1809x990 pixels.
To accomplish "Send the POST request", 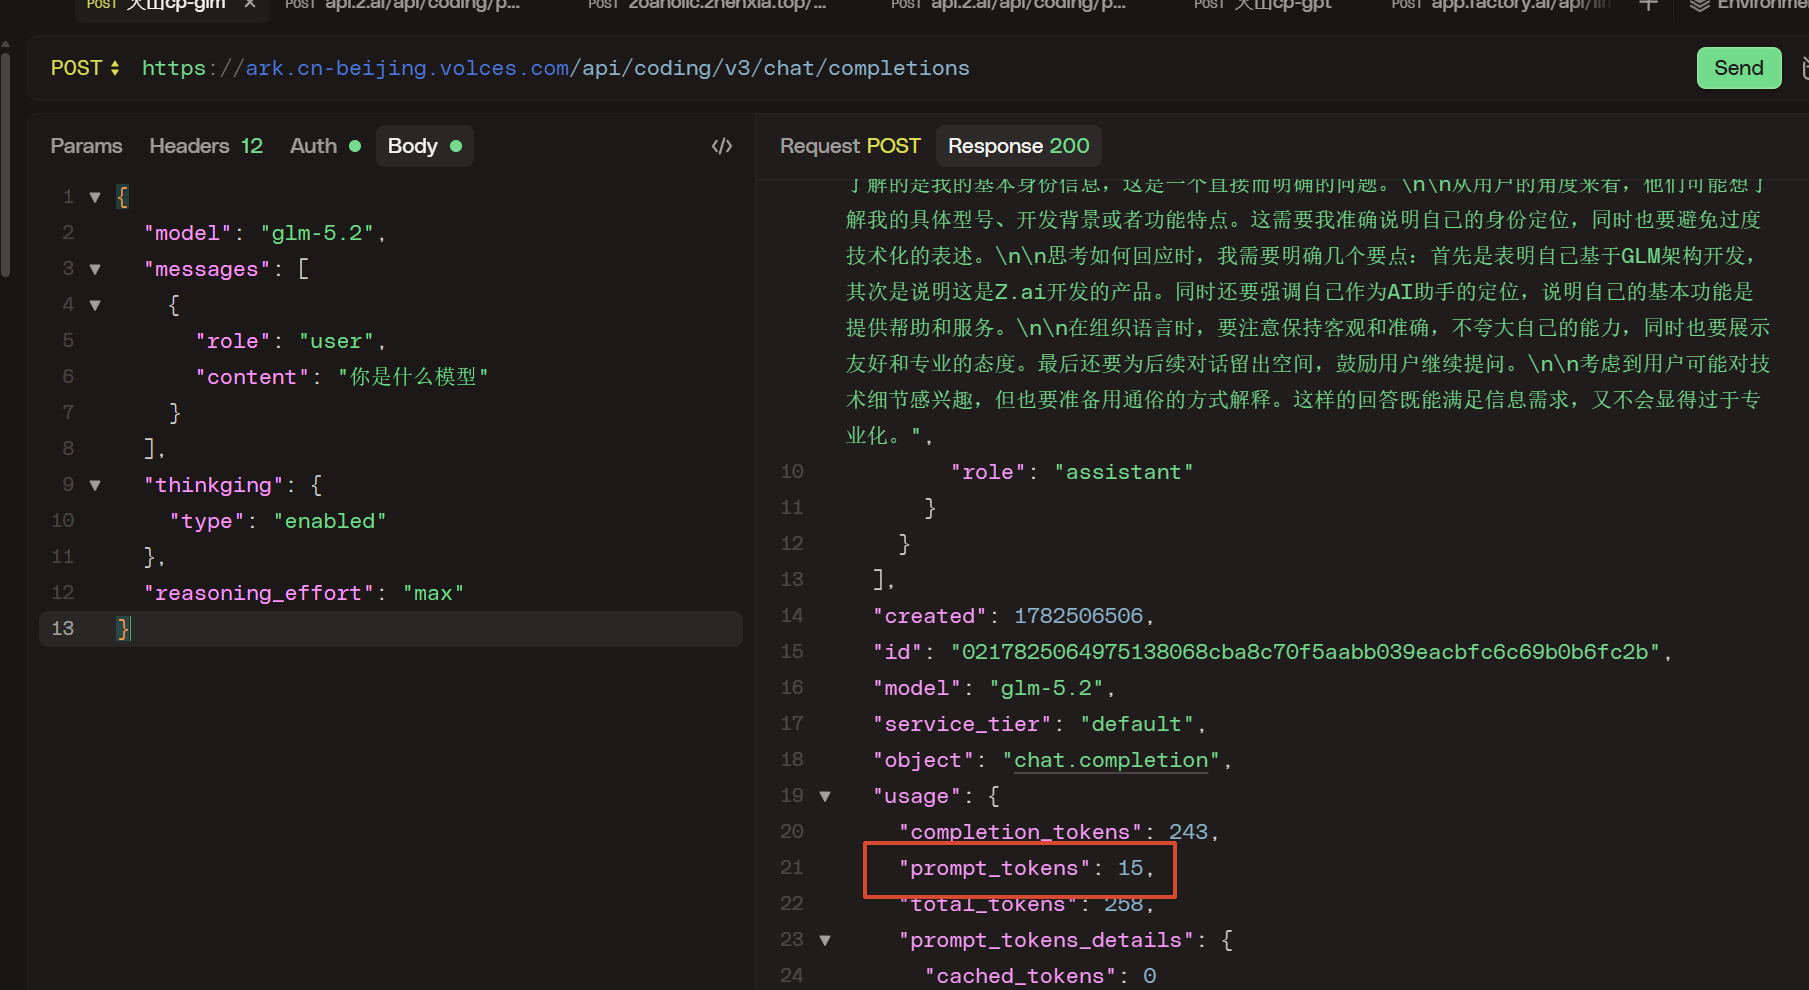I will pos(1738,68).
